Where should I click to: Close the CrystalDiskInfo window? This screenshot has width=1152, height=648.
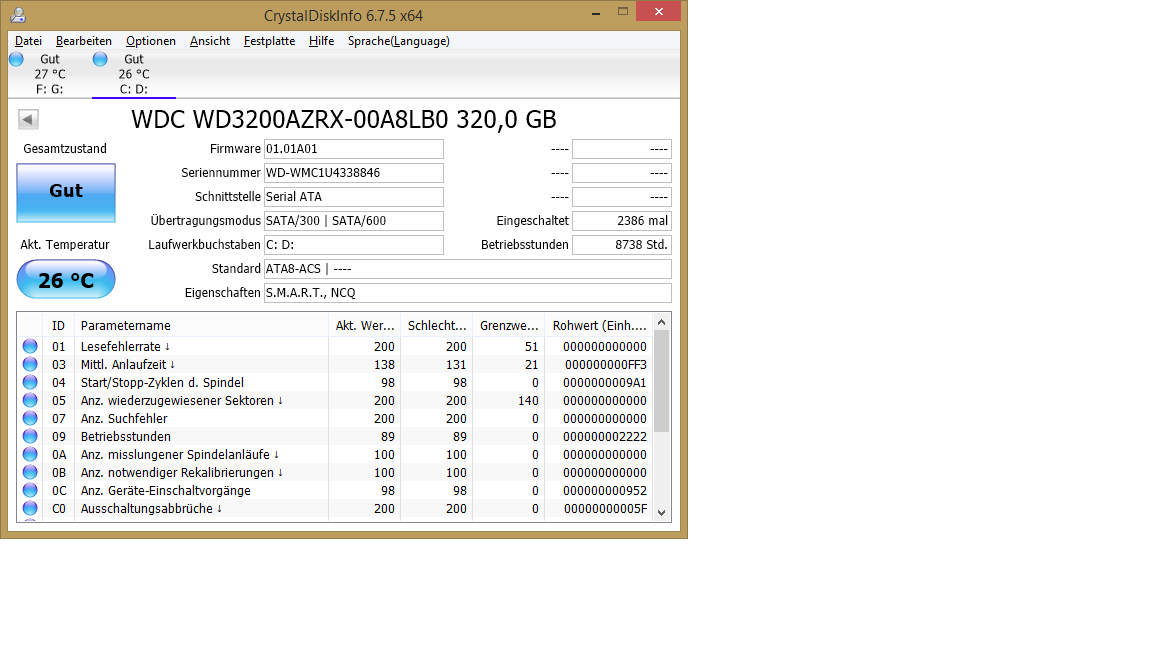[x=659, y=11]
